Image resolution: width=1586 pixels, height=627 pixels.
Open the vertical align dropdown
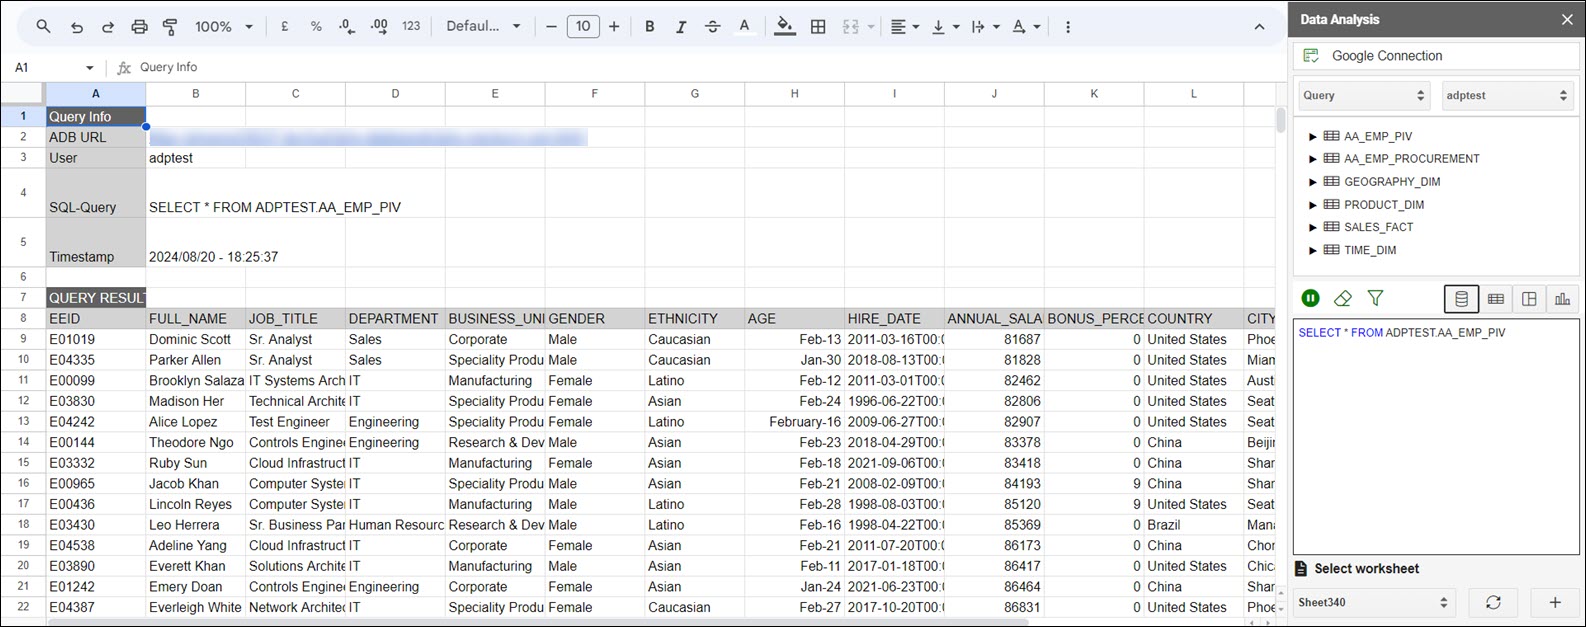(x=946, y=27)
